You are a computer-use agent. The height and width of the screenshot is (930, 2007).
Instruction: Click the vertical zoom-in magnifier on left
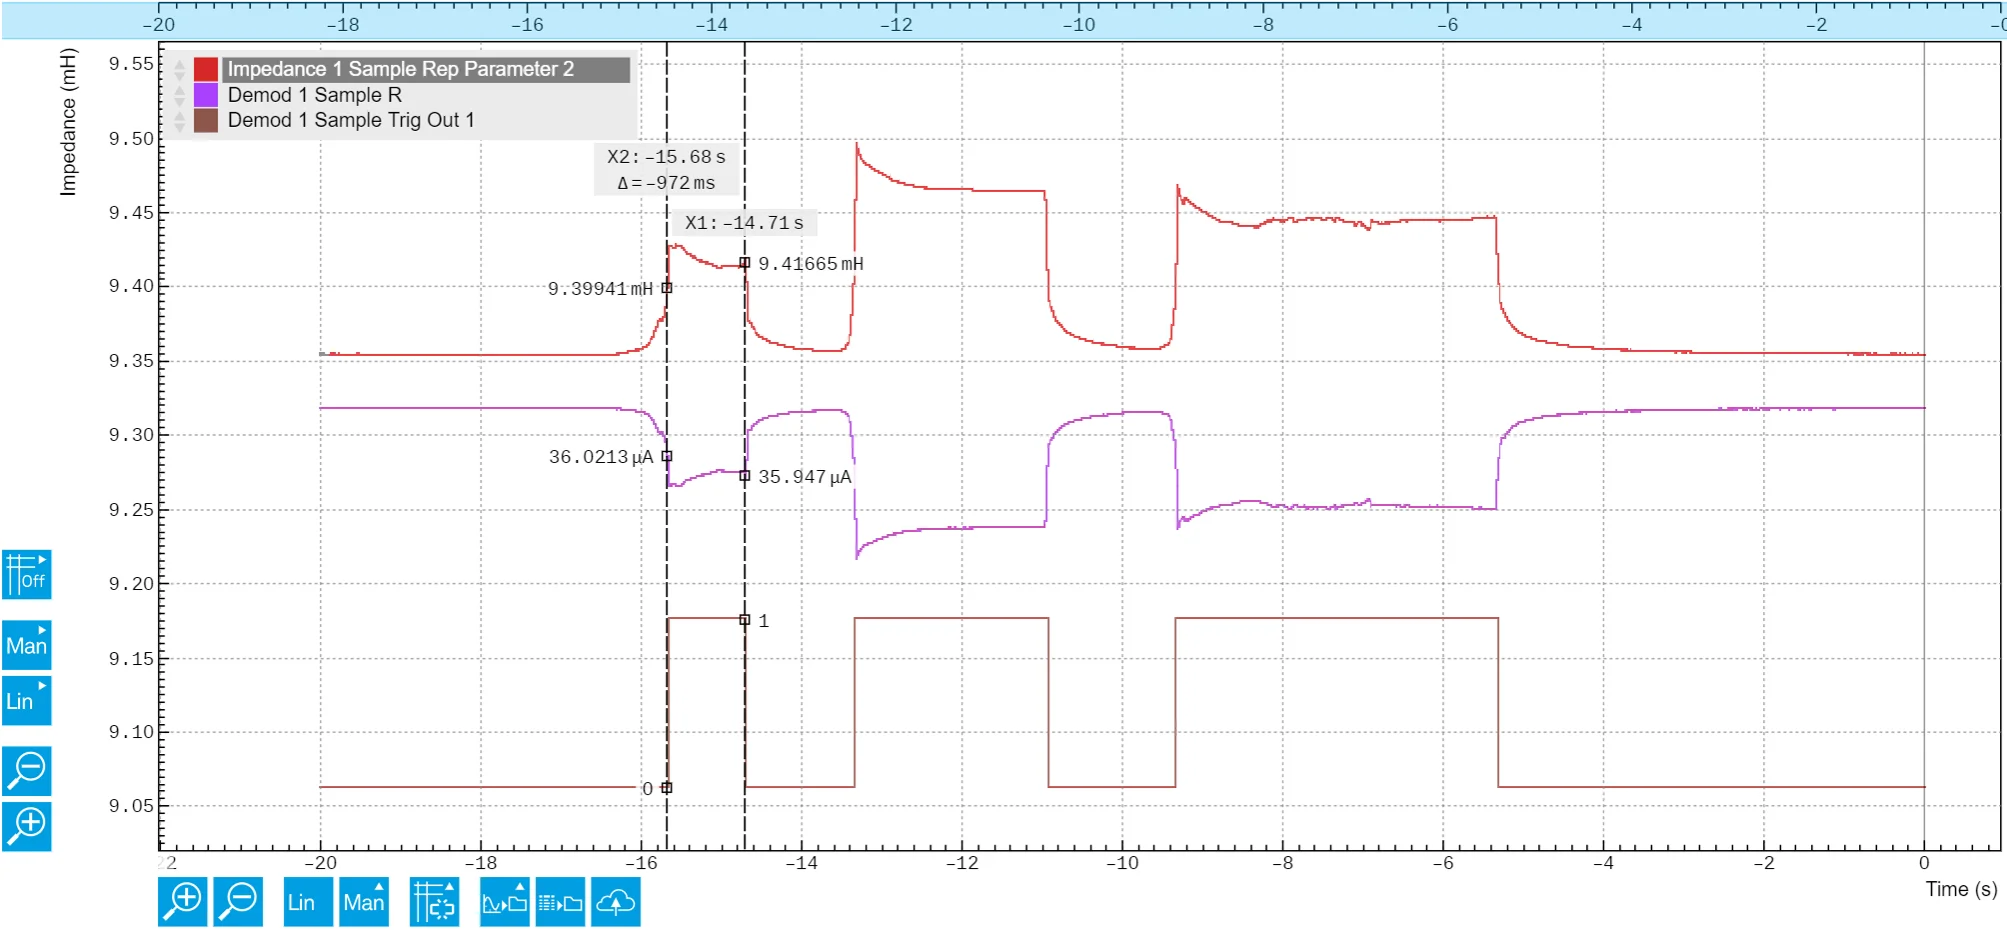27,827
